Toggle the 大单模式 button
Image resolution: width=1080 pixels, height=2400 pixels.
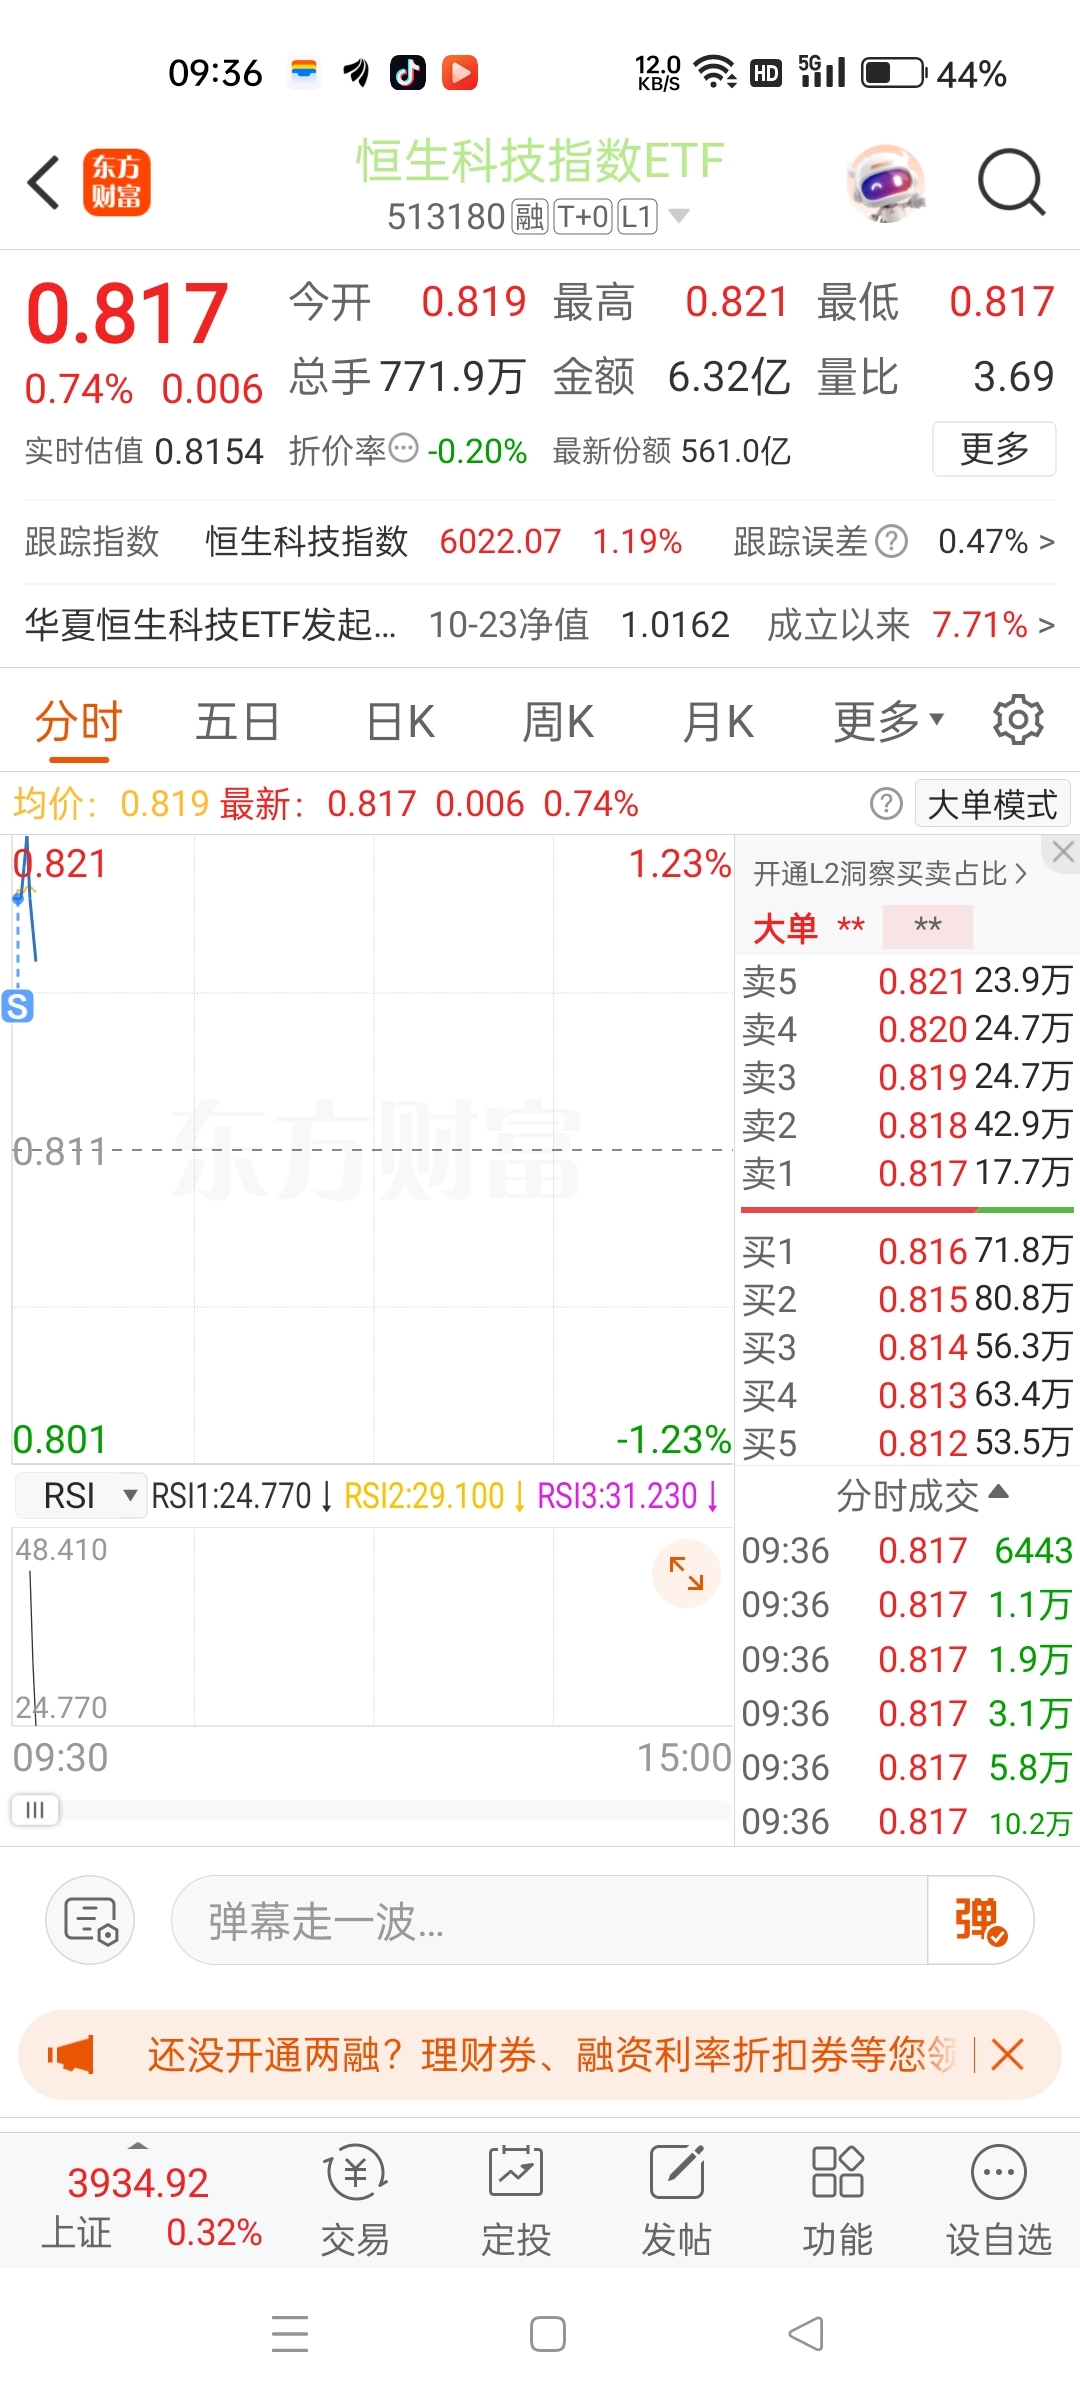[992, 804]
